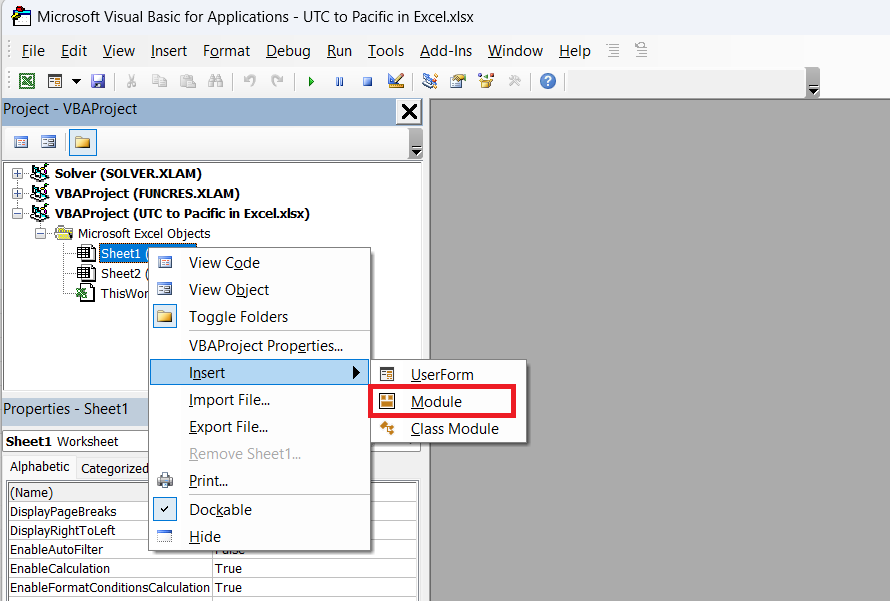Switch to the Categorized properties tab
The width and height of the screenshot is (890, 601).
click(114, 468)
